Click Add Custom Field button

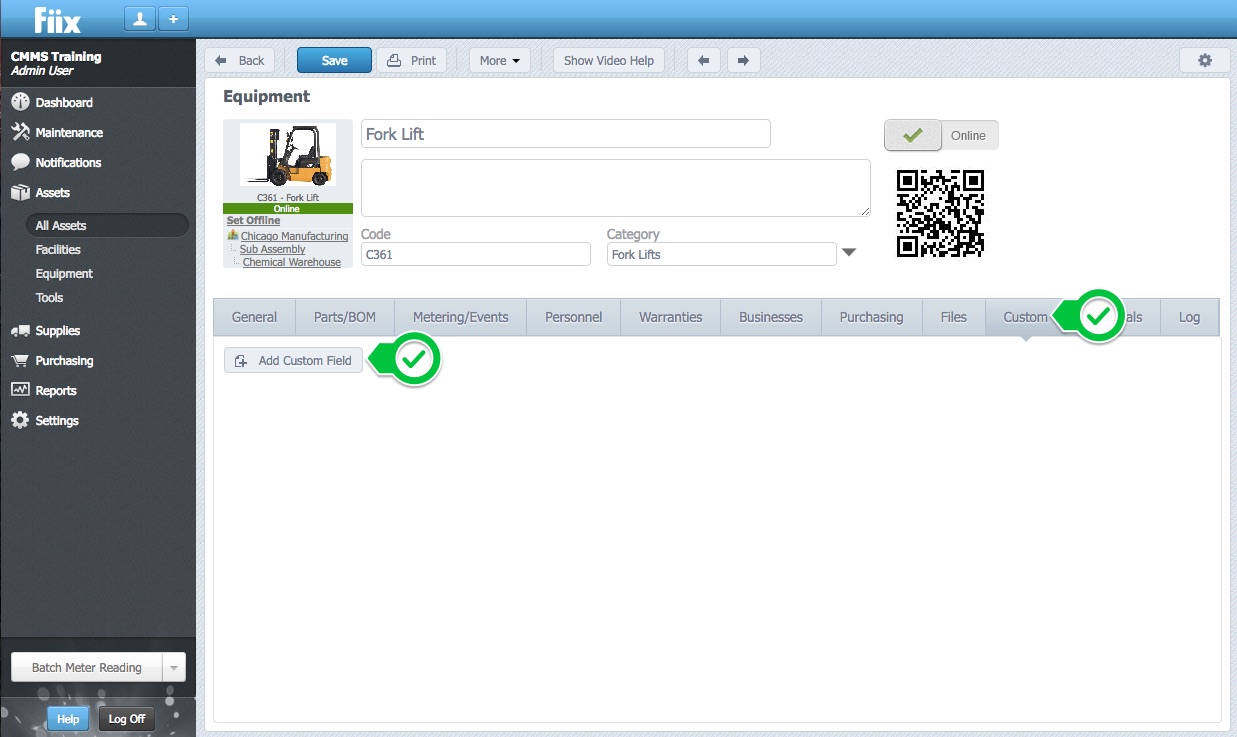tap(293, 361)
